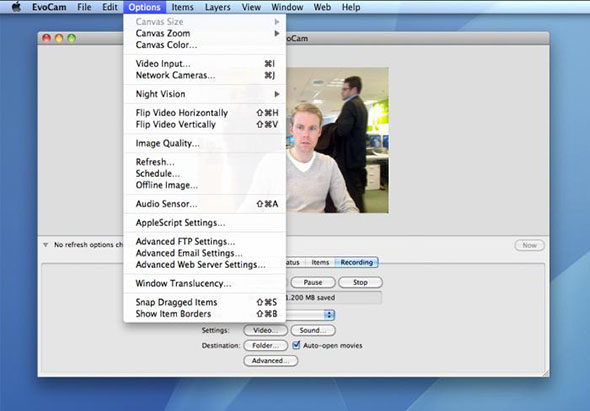The image size is (590, 411).
Task: Select Offline Image menu item
Action: point(205,185)
